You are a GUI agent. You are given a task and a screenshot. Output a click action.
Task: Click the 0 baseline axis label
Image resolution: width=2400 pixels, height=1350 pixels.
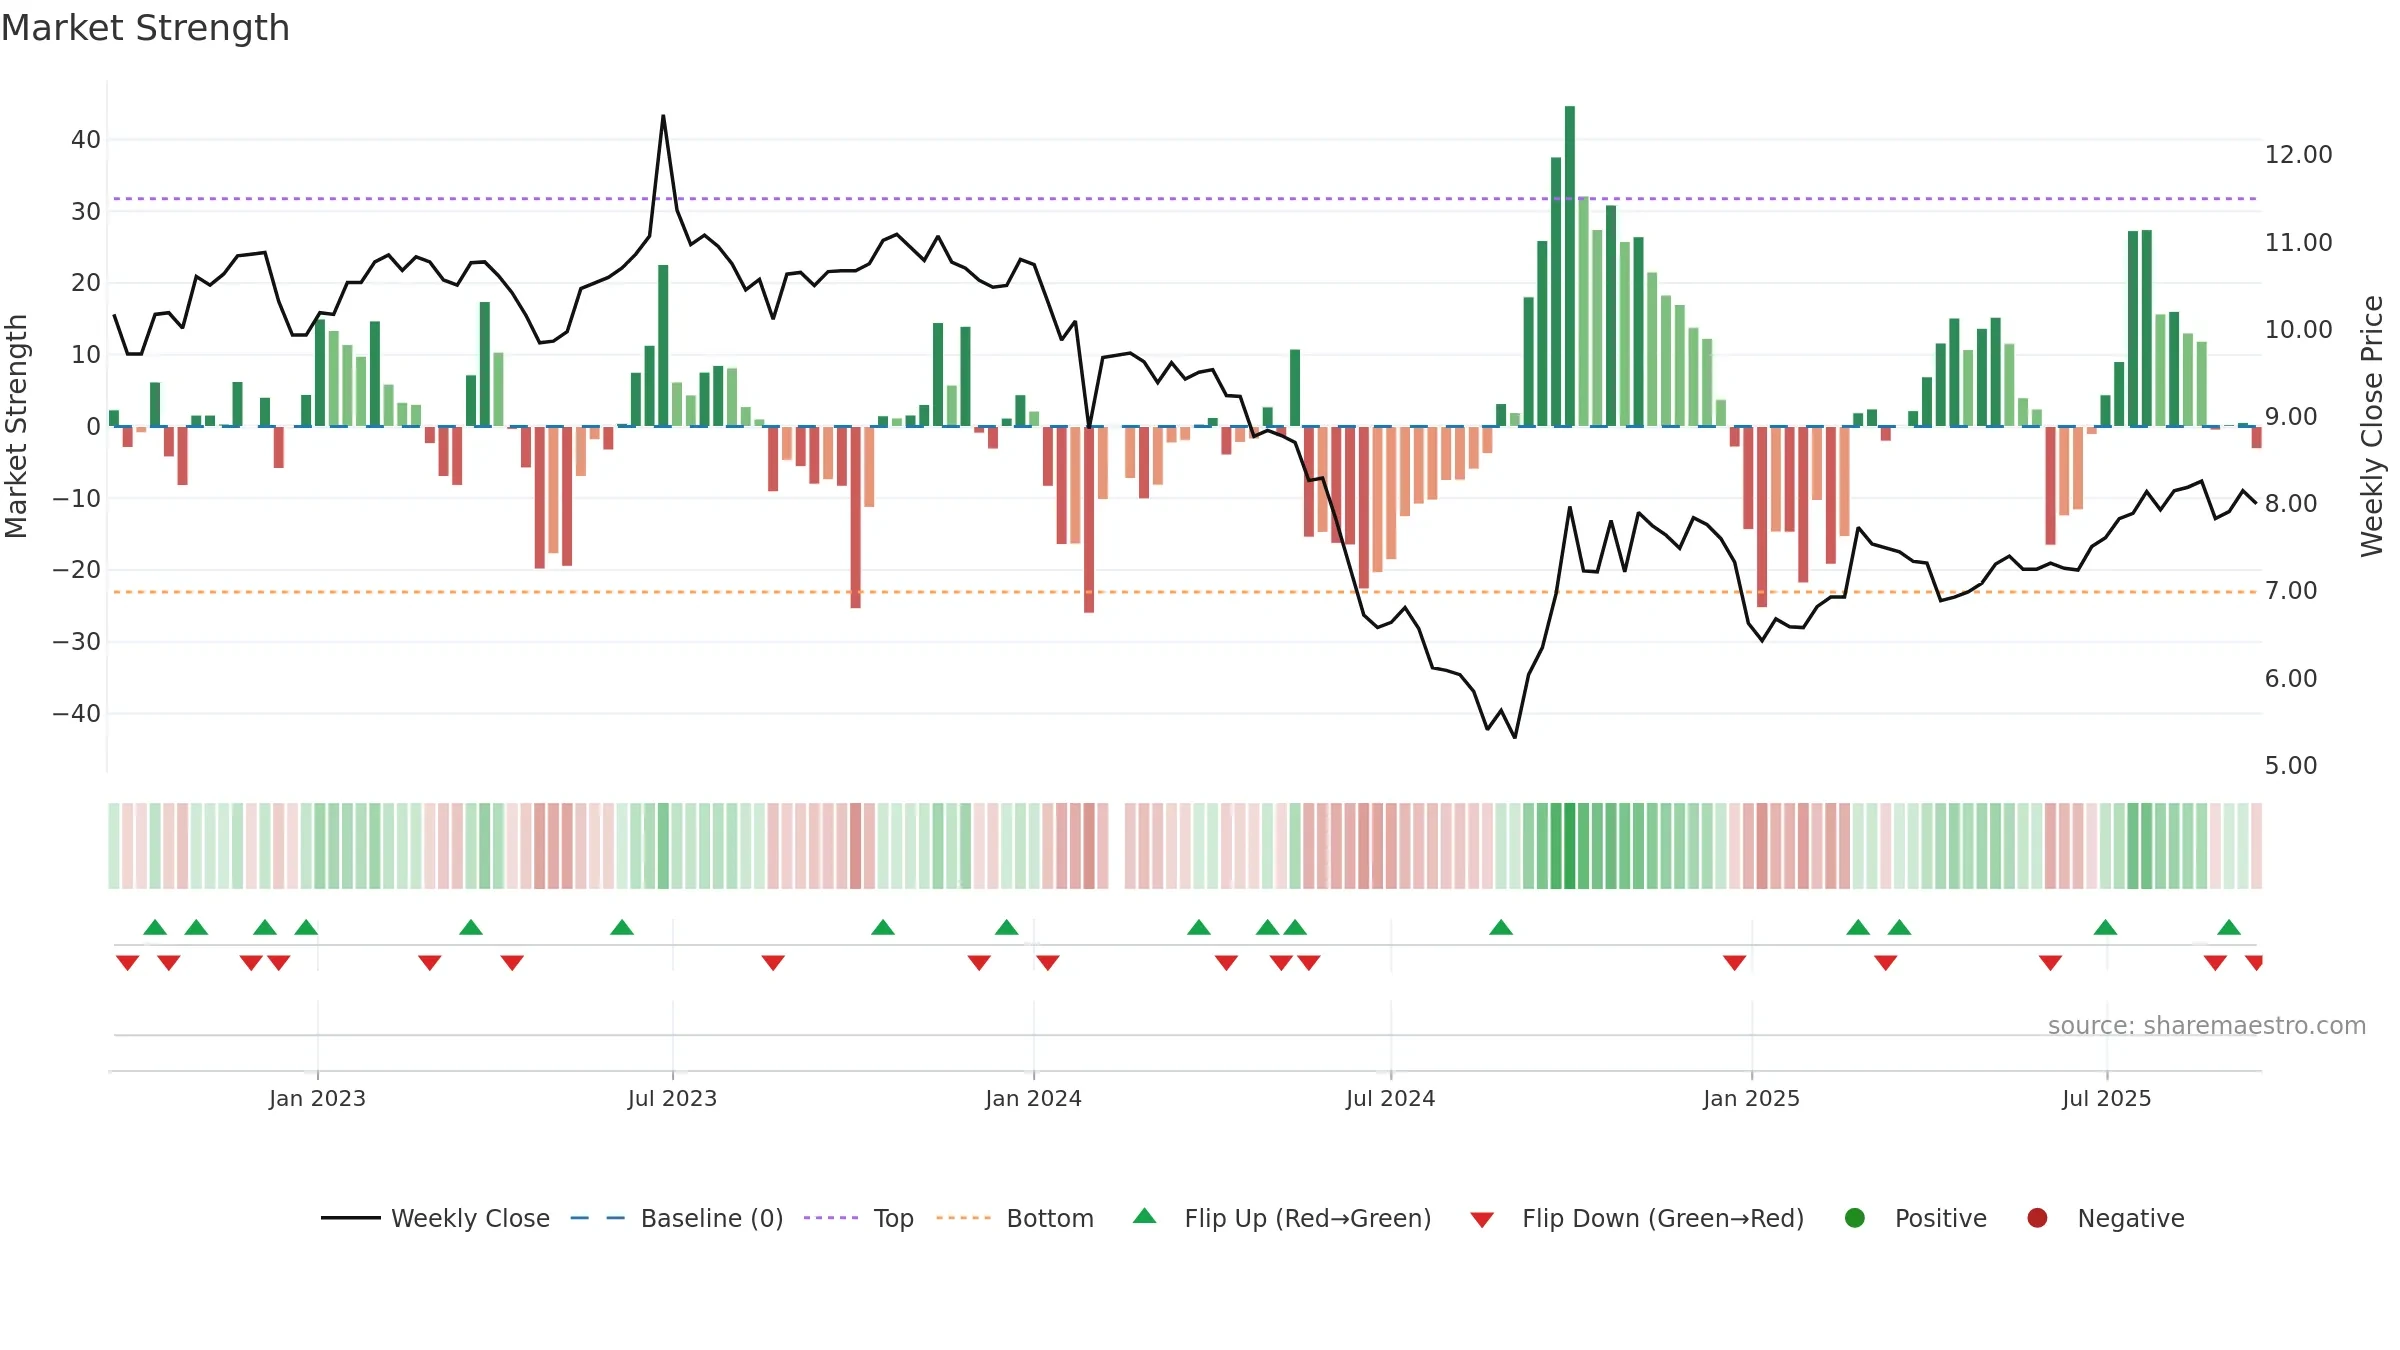point(94,427)
